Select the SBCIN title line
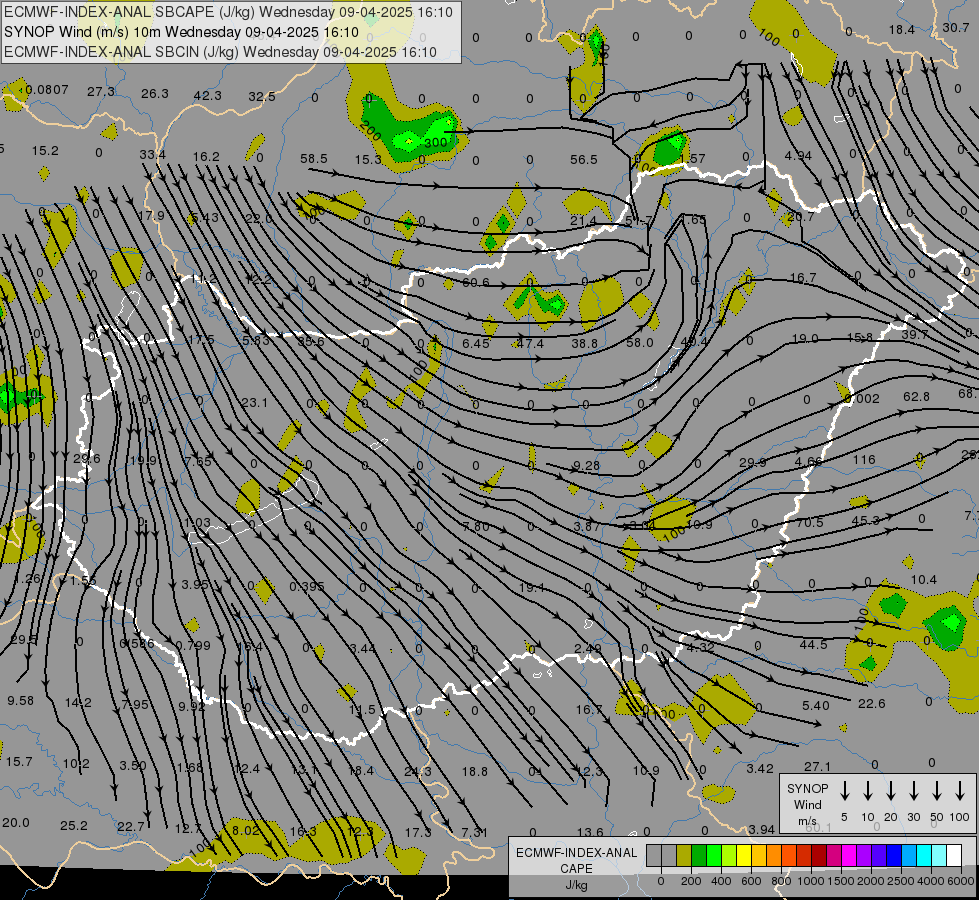979x900 pixels. pyautogui.click(x=220, y=52)
